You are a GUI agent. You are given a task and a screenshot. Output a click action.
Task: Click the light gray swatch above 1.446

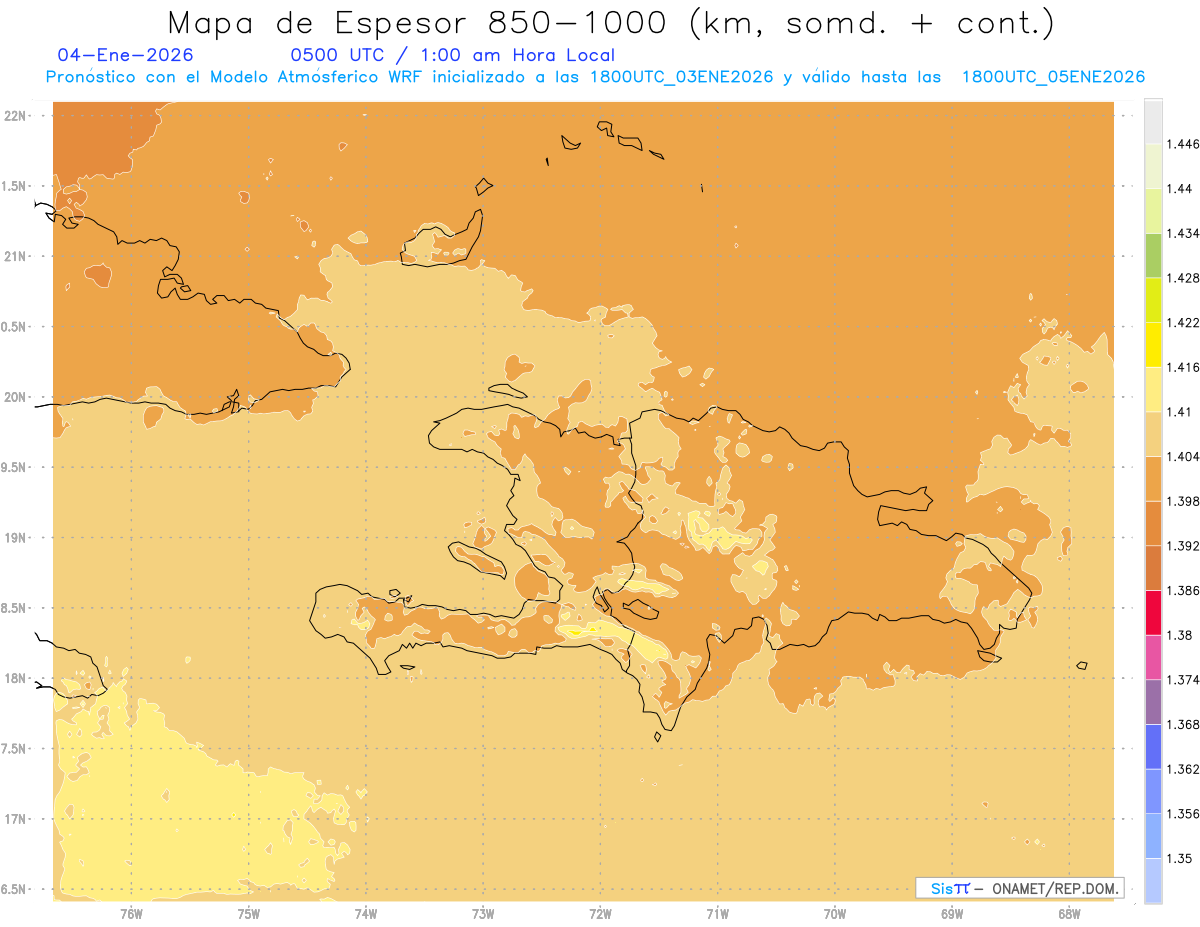click(1153, 121)
